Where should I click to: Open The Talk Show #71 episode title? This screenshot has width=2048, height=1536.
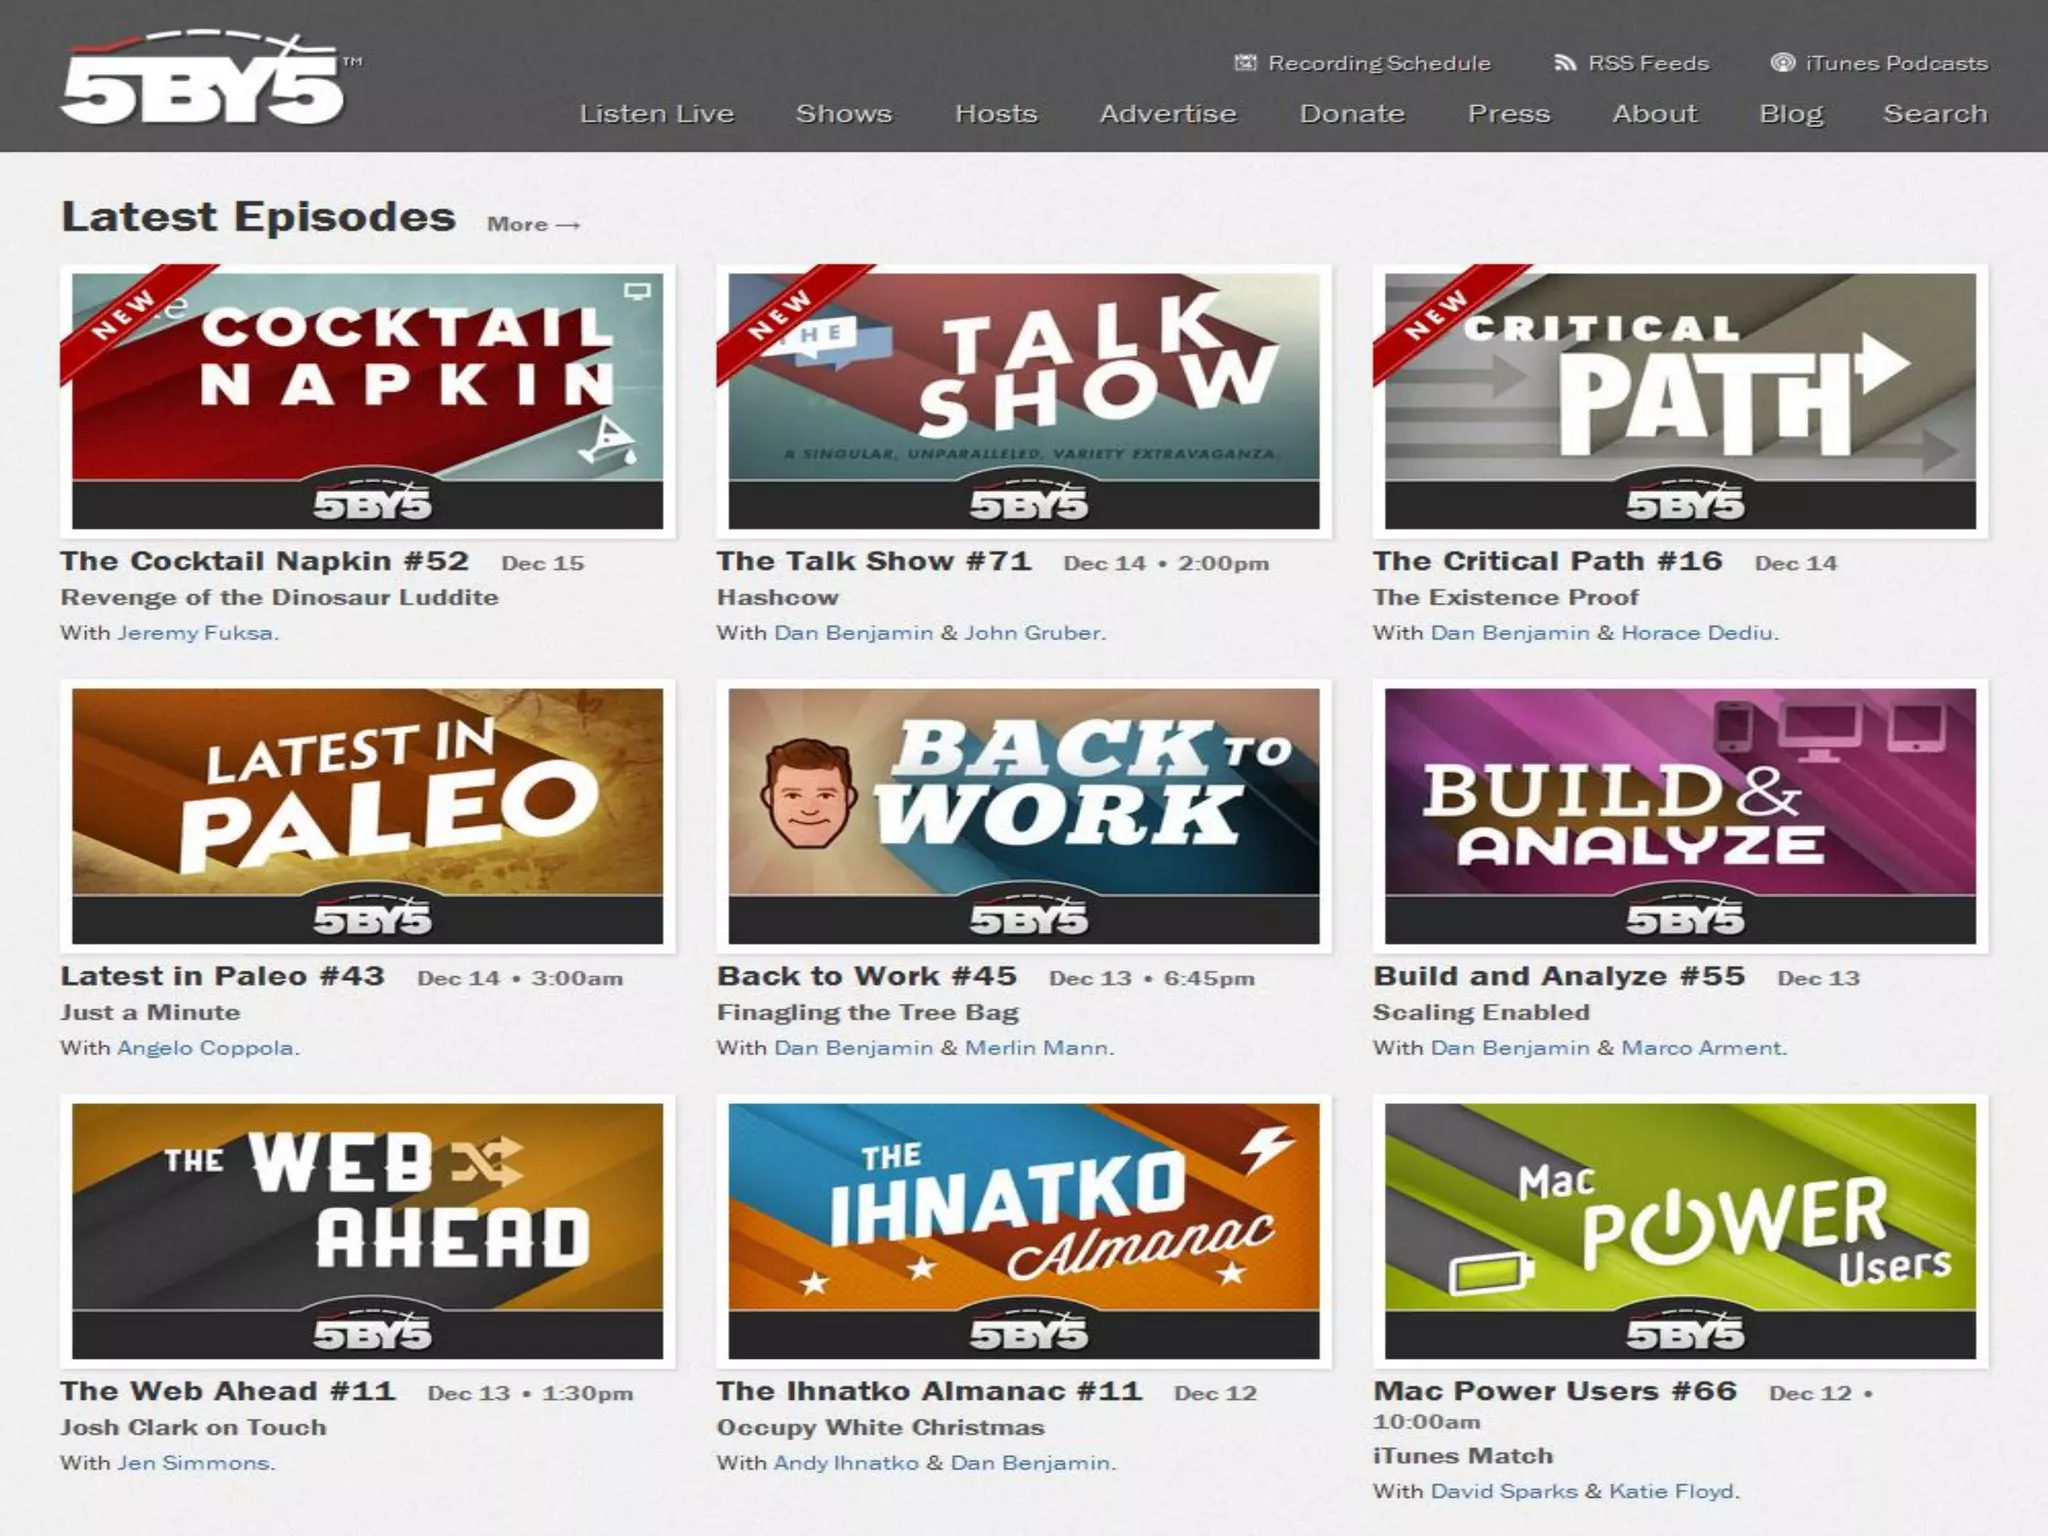click(873, 561)
